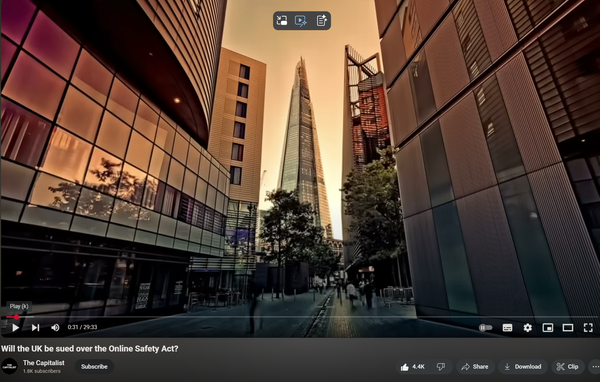Enable theater mode view
This screenshot has width=600, height=382.
tap(568, 328)
